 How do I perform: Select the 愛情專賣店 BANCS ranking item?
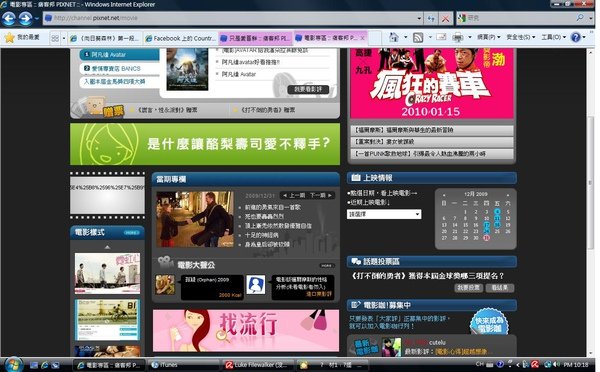tap(119, 69)
